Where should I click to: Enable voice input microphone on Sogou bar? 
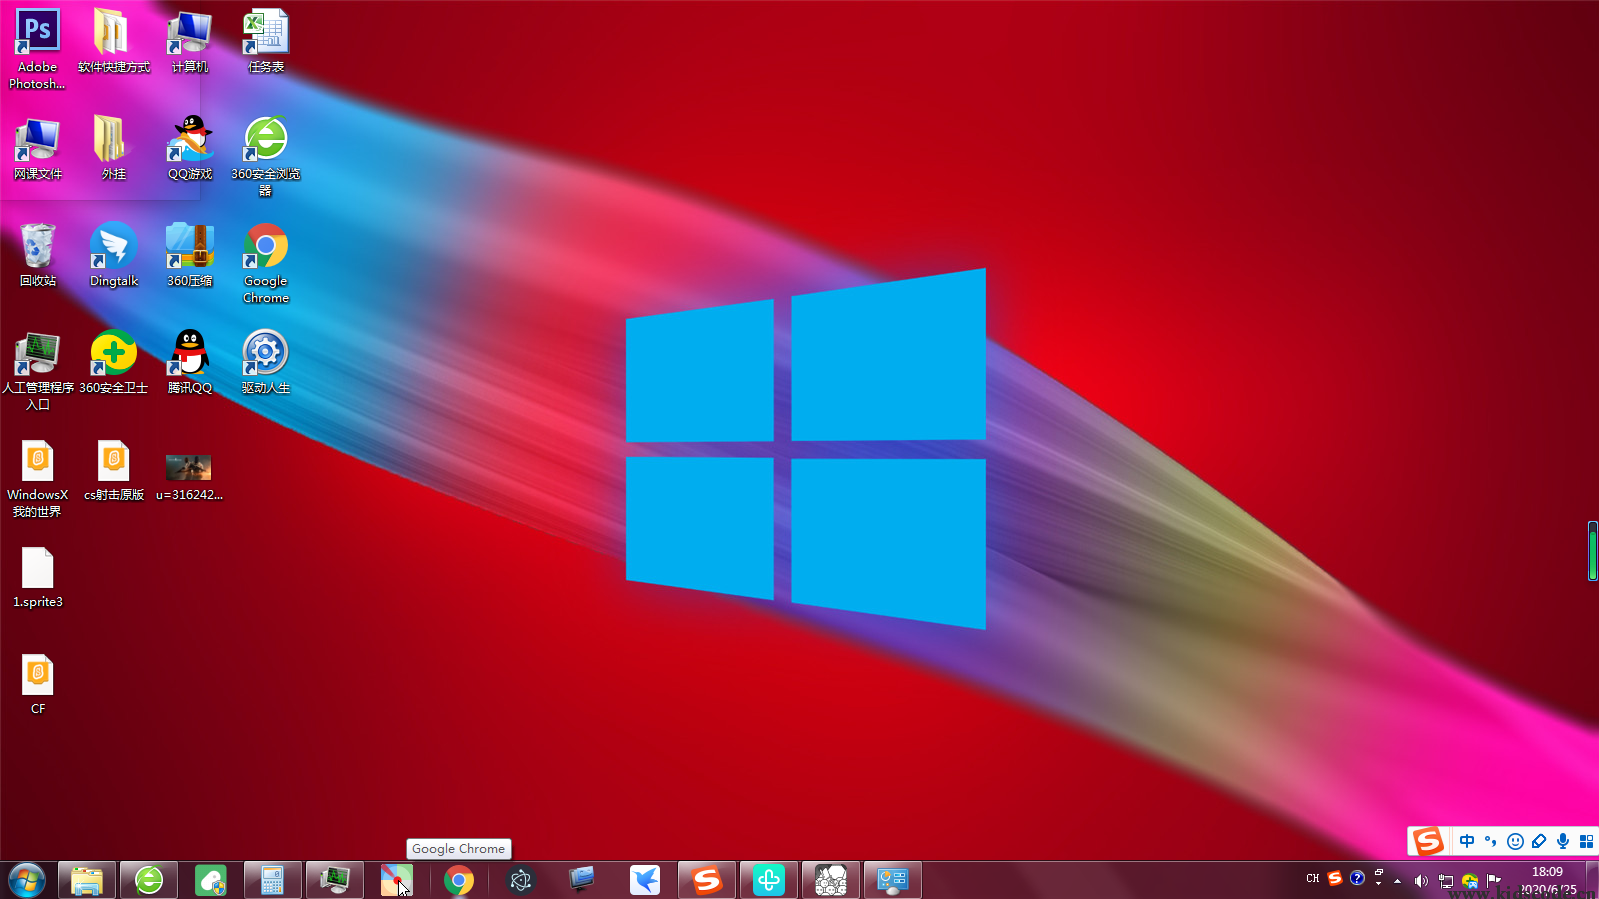click(1563, 841)
